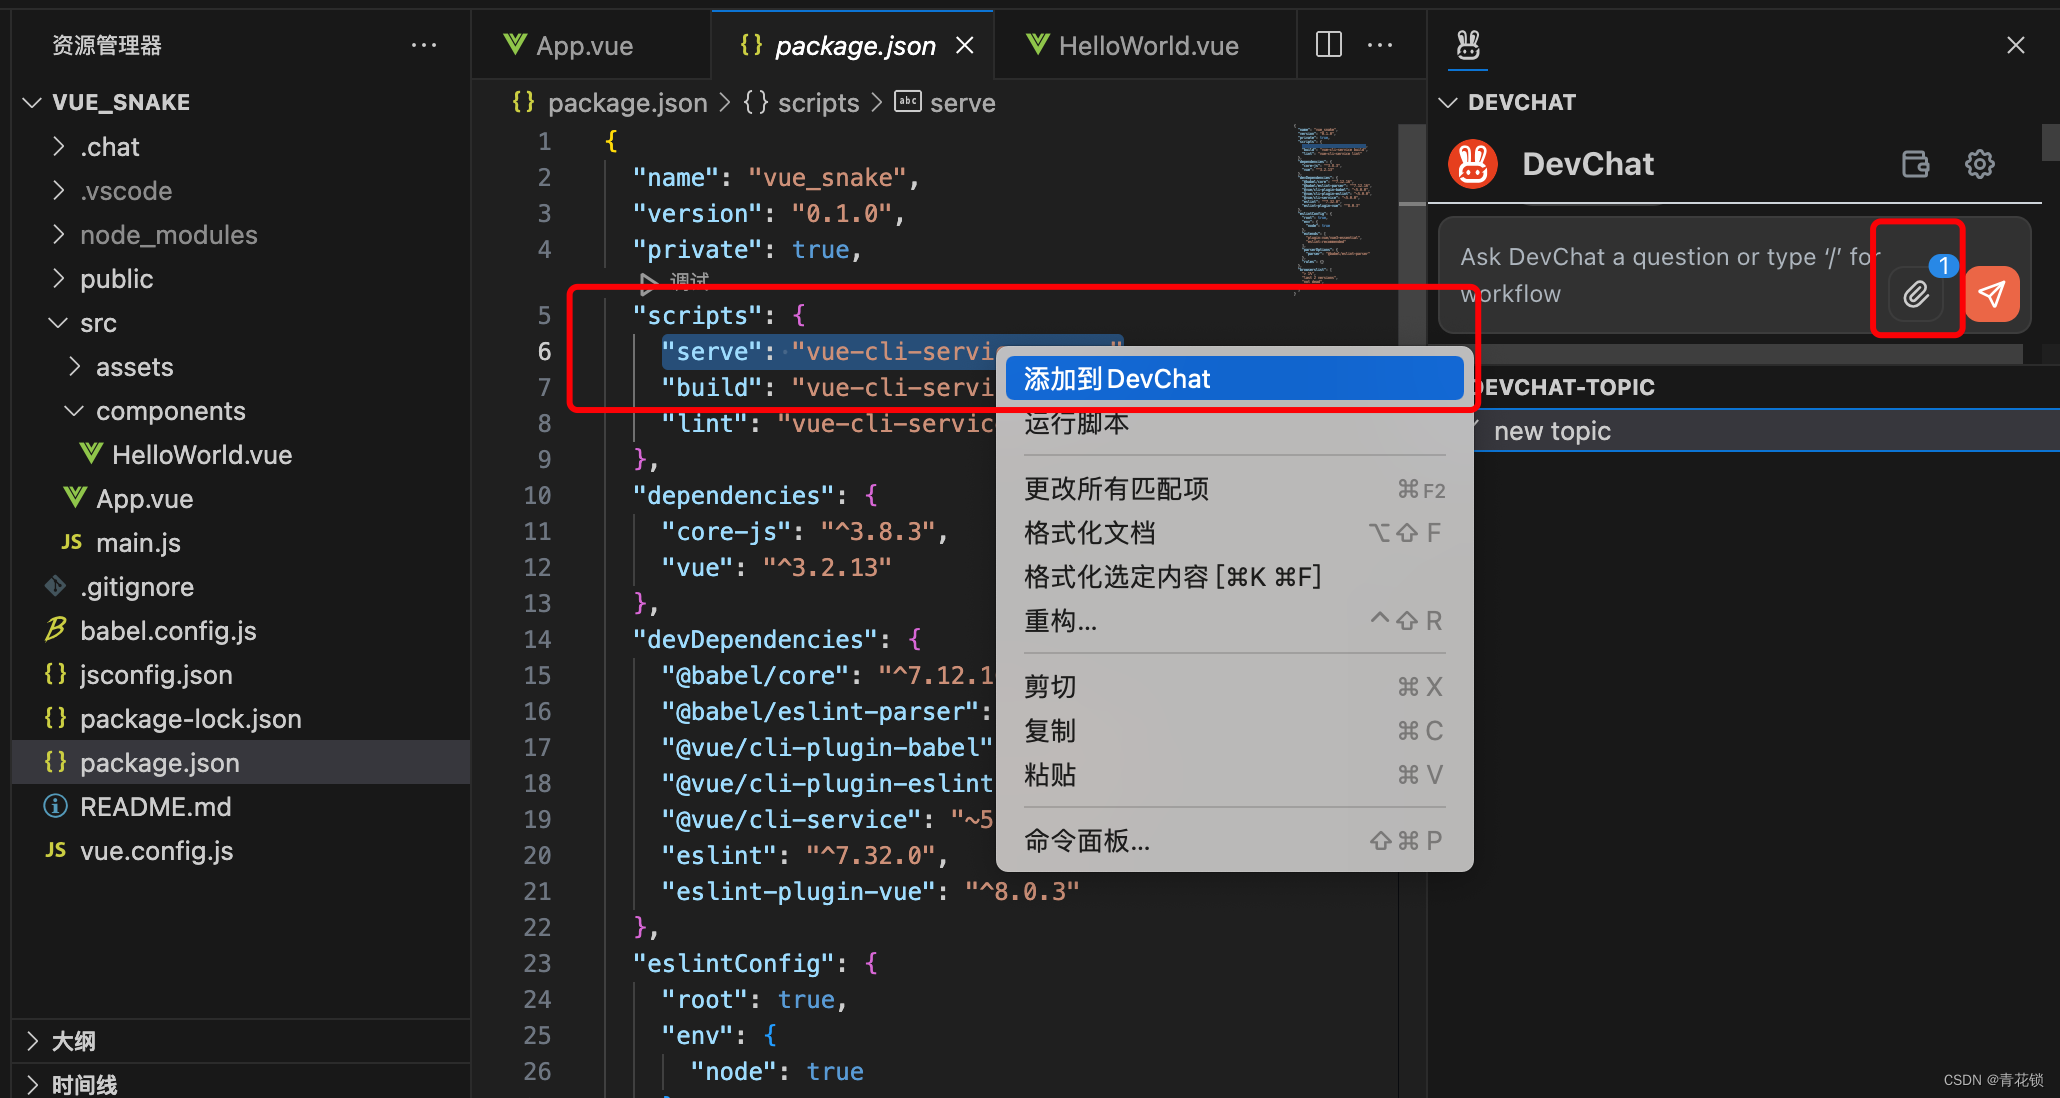Click the DevChat rabbit panel icon
Screen dimensions: 2060x1098
[1467, 45]
